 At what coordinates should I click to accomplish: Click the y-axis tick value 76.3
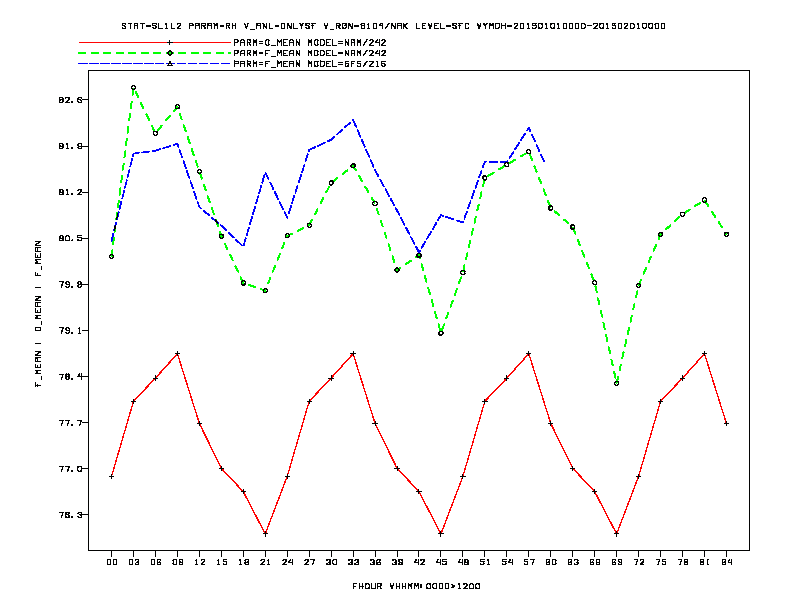tap(70, 515)
